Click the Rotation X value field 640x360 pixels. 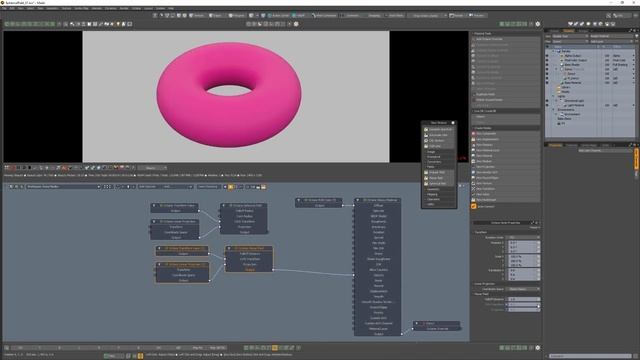(523, 243)
